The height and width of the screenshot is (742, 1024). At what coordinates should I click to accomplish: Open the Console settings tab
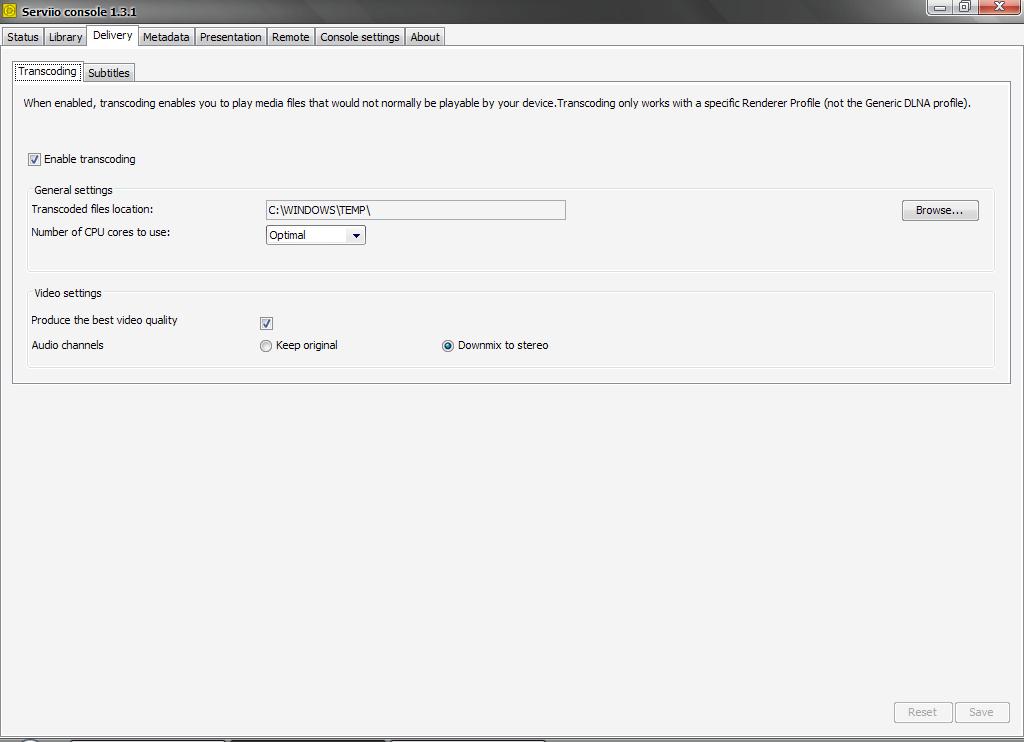(x=359, y=37)
